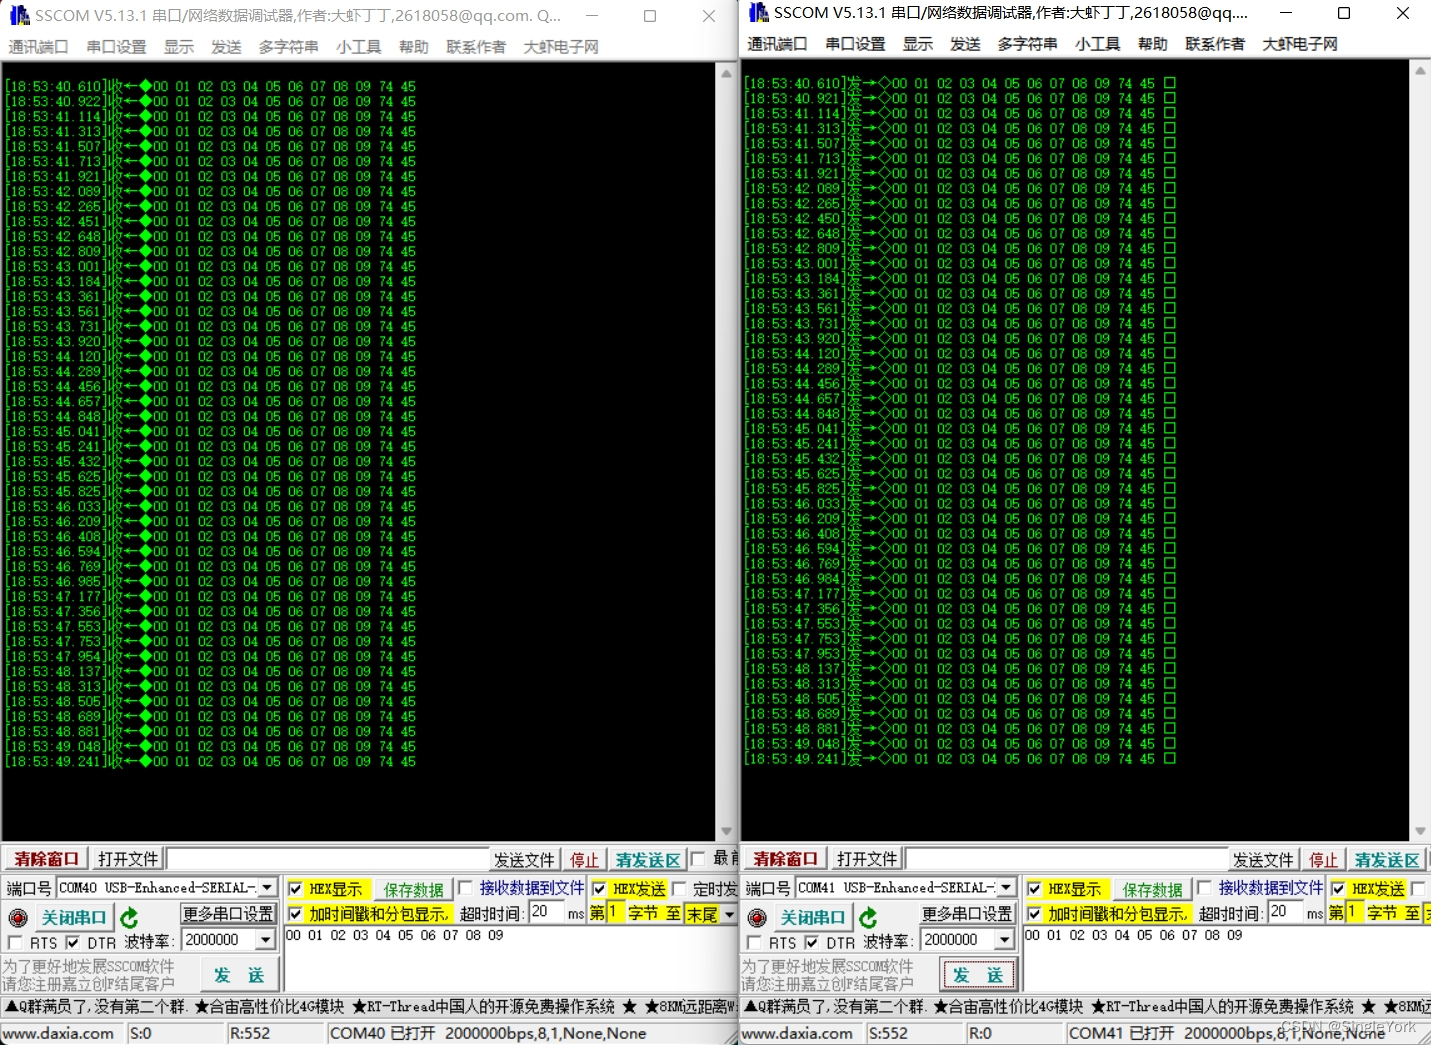Click the green refresh arrow in COM41 window
The width and height of the screenshot is (1431, 1045).
(x=867, y=917)
